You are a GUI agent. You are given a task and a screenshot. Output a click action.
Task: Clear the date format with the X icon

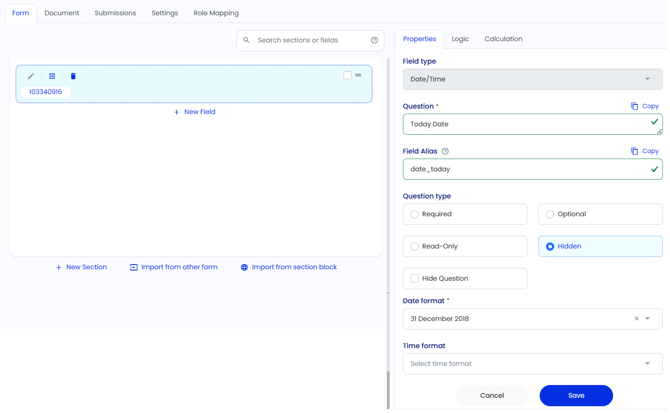pyautogui.click(x=637, y=319)
